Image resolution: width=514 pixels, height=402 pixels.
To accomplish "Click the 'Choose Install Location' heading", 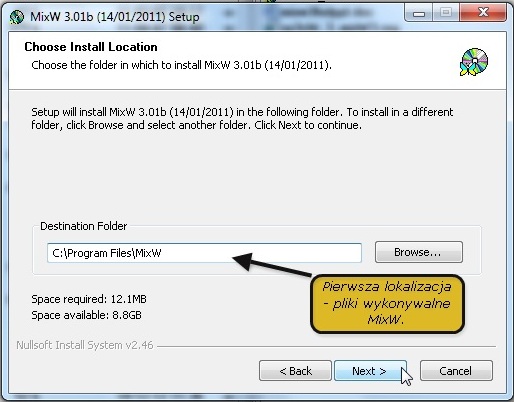I will click(x=91, y=47).
